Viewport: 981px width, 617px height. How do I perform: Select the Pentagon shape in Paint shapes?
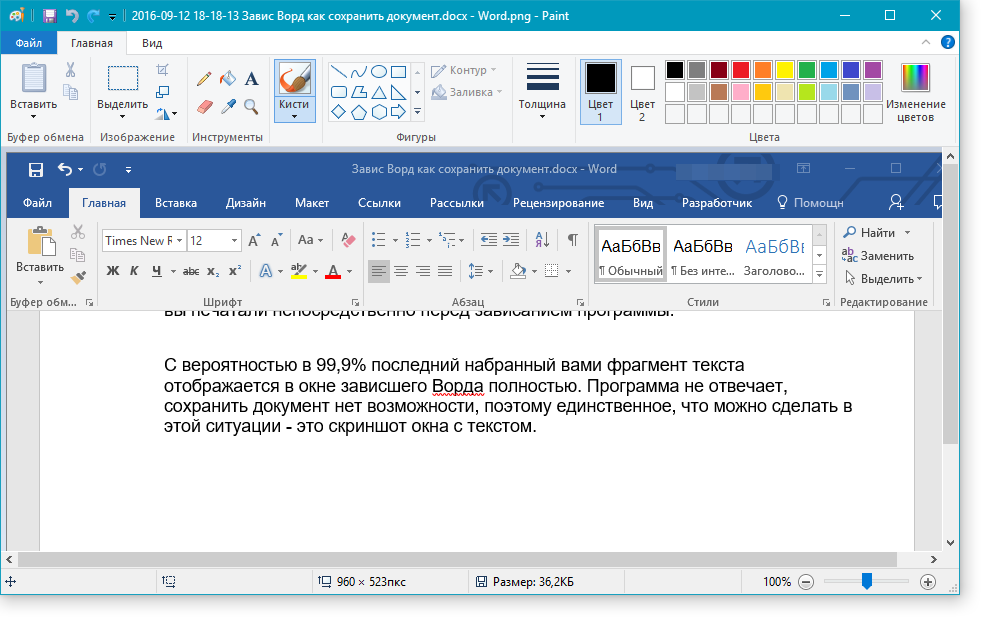pos(358,112)
